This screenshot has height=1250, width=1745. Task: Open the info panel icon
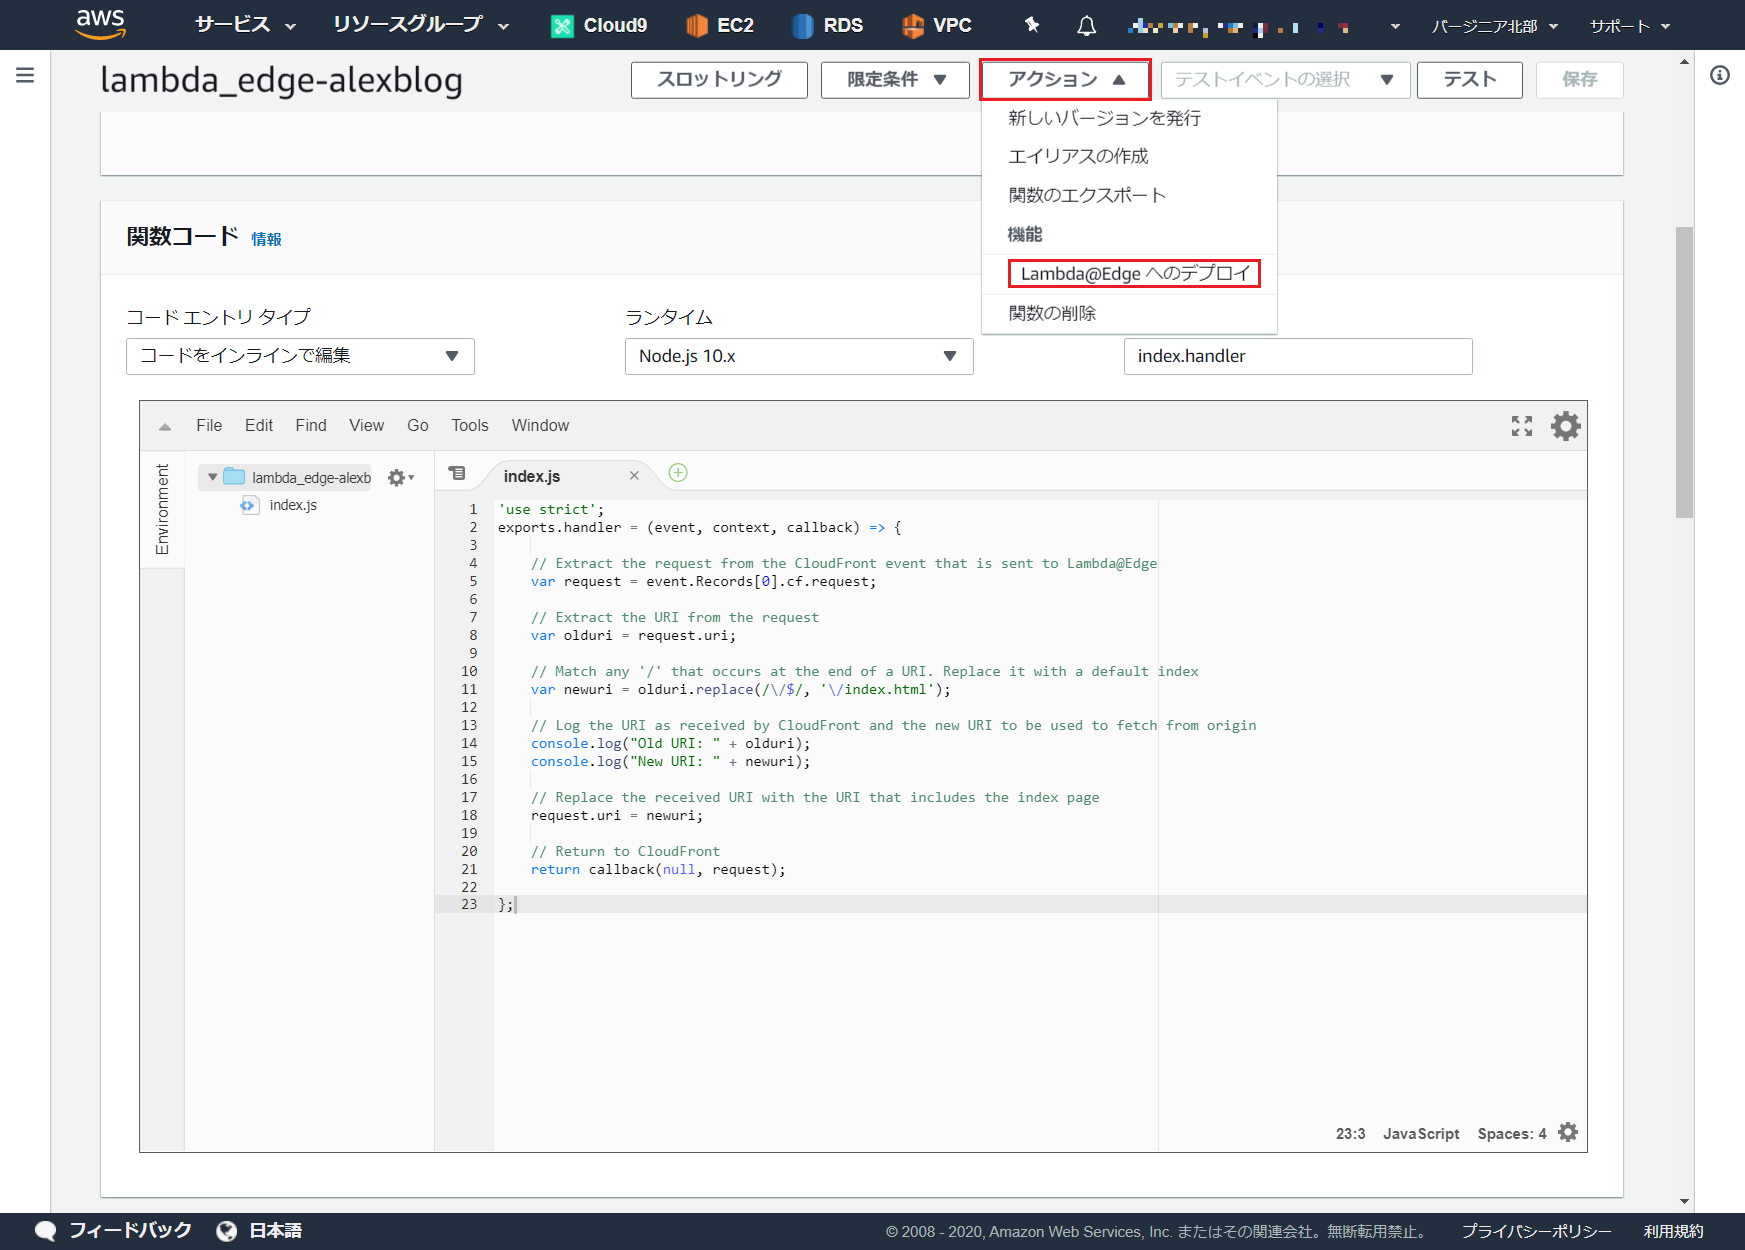coord(1719,75)
